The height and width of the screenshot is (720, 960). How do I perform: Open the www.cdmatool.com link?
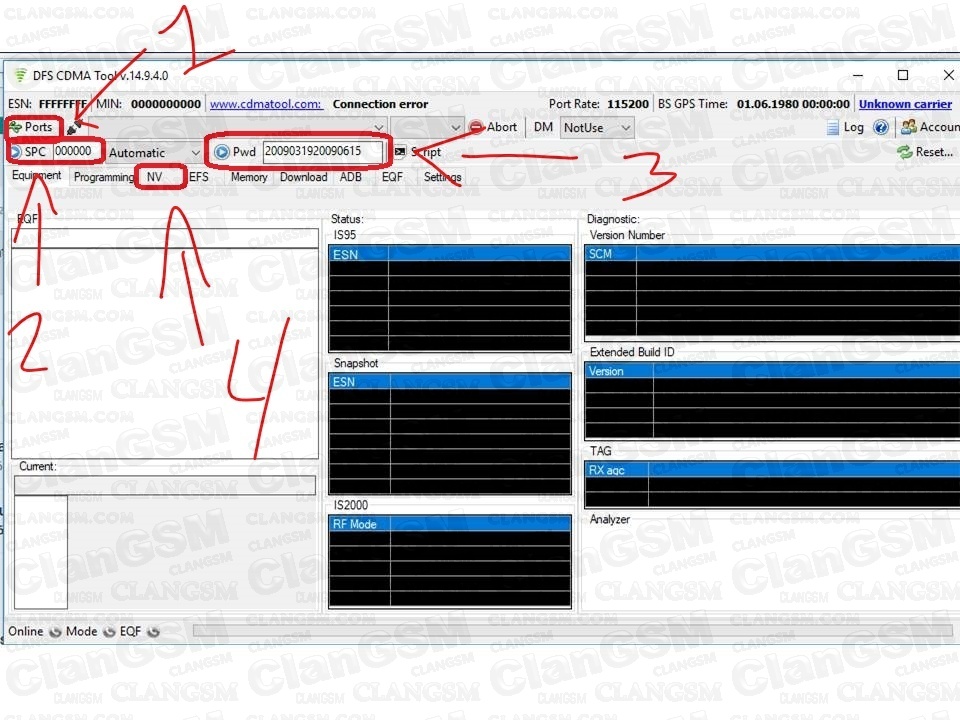(x=266, y=104)
